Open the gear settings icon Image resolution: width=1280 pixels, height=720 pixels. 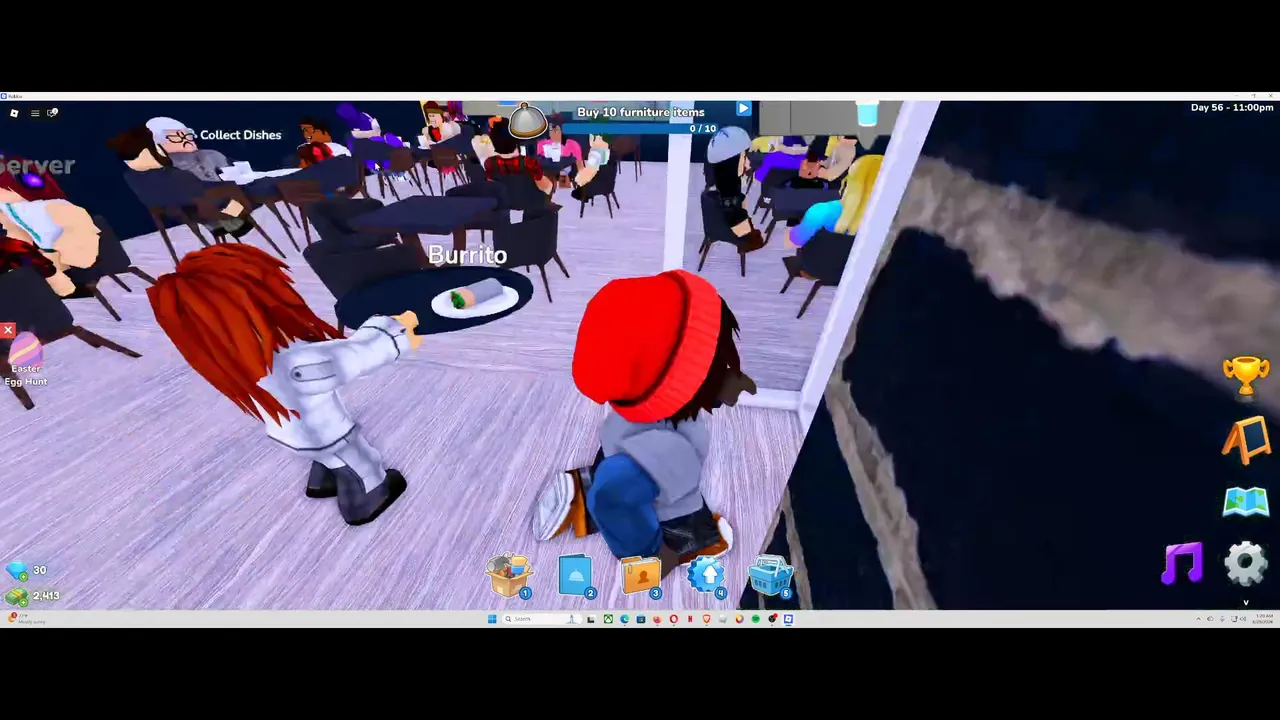tap(1246, 563)
